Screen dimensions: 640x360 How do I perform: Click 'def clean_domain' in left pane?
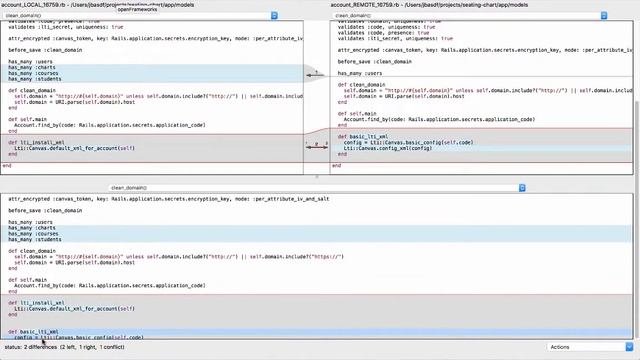[x=32, y=90]
